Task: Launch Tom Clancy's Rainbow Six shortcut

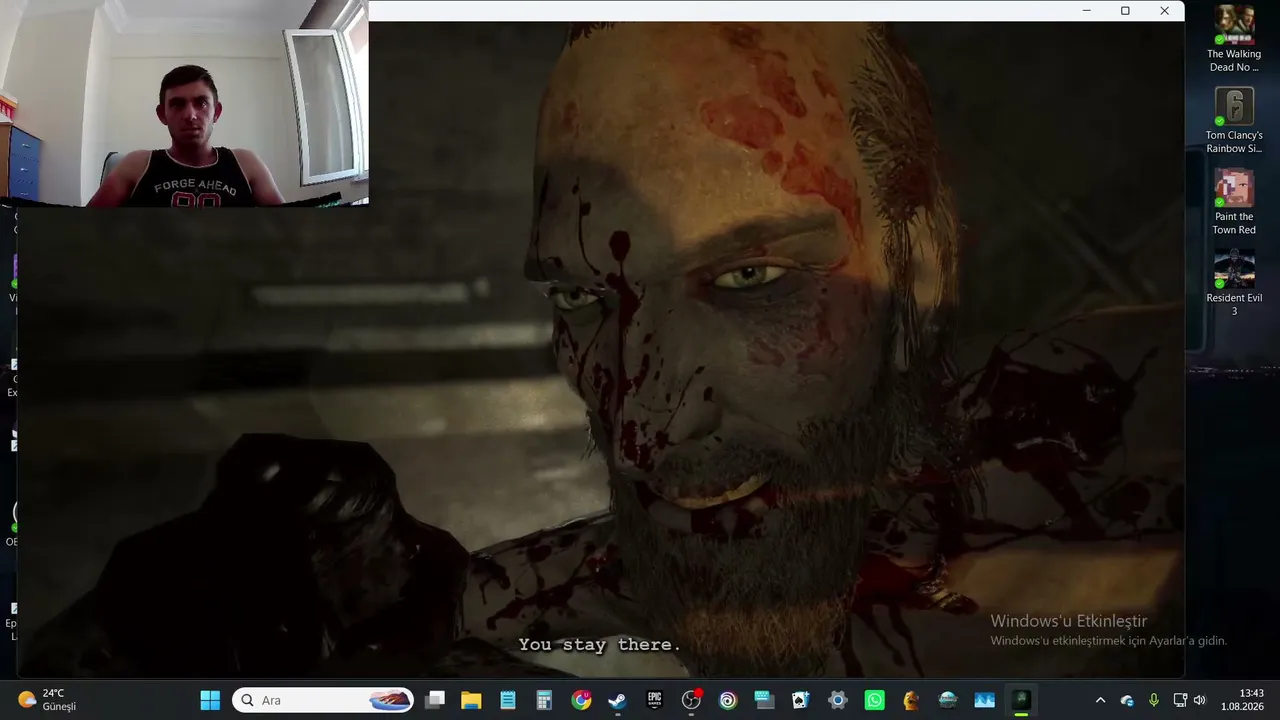Action: point(1234,121)
